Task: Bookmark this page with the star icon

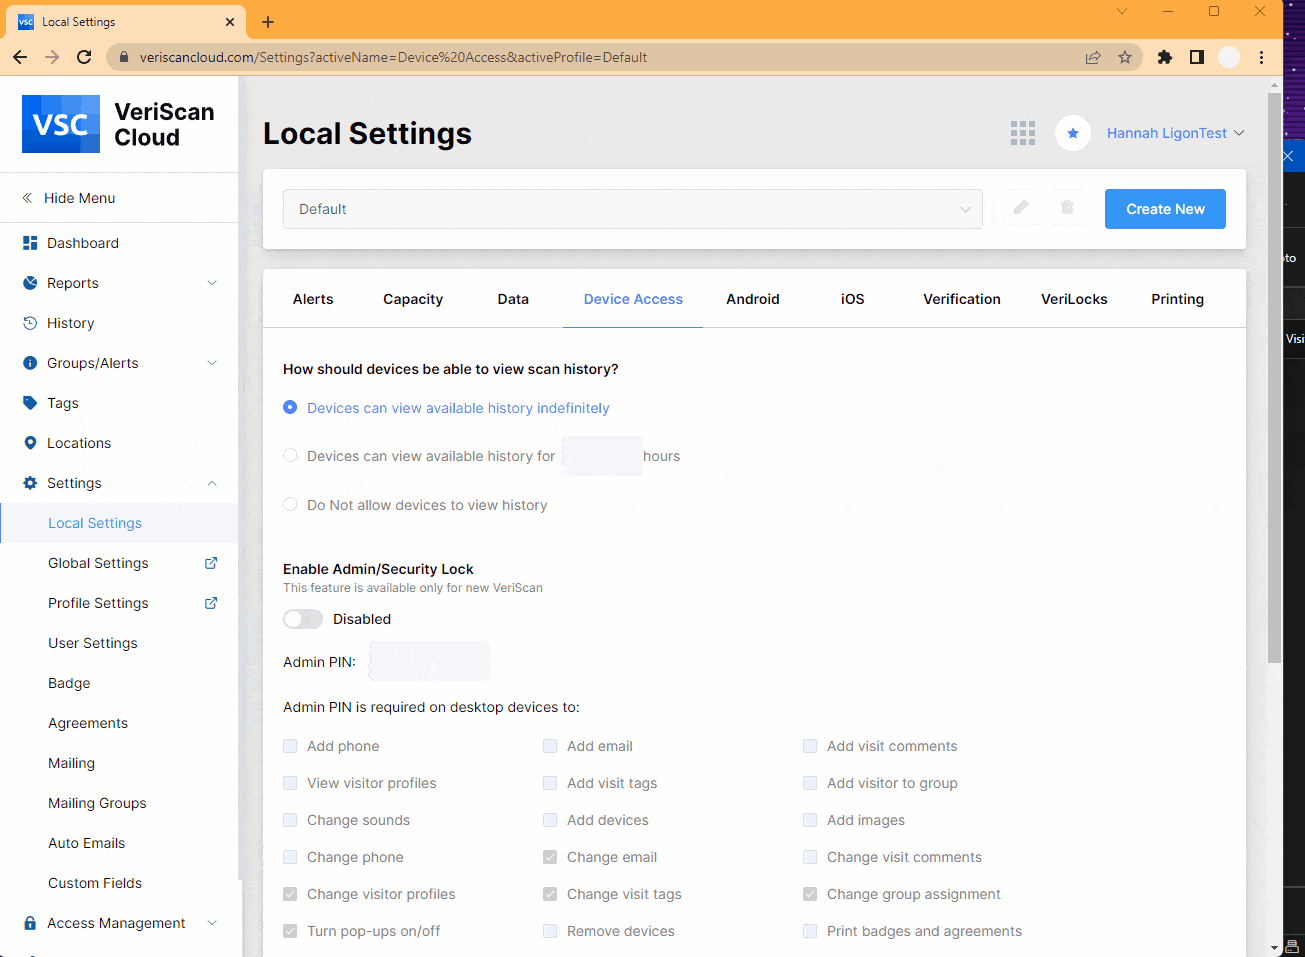Action: pos(1125,57)
